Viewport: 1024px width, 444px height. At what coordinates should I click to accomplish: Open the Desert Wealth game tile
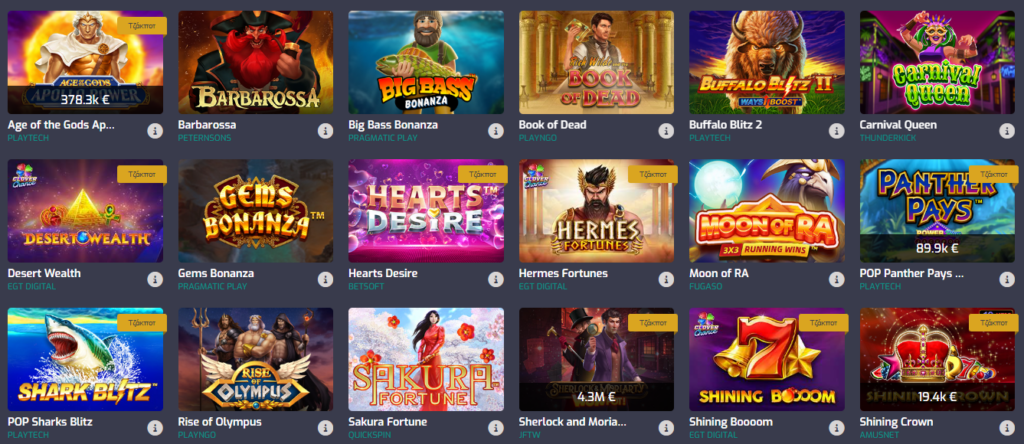tap(85, 211)
